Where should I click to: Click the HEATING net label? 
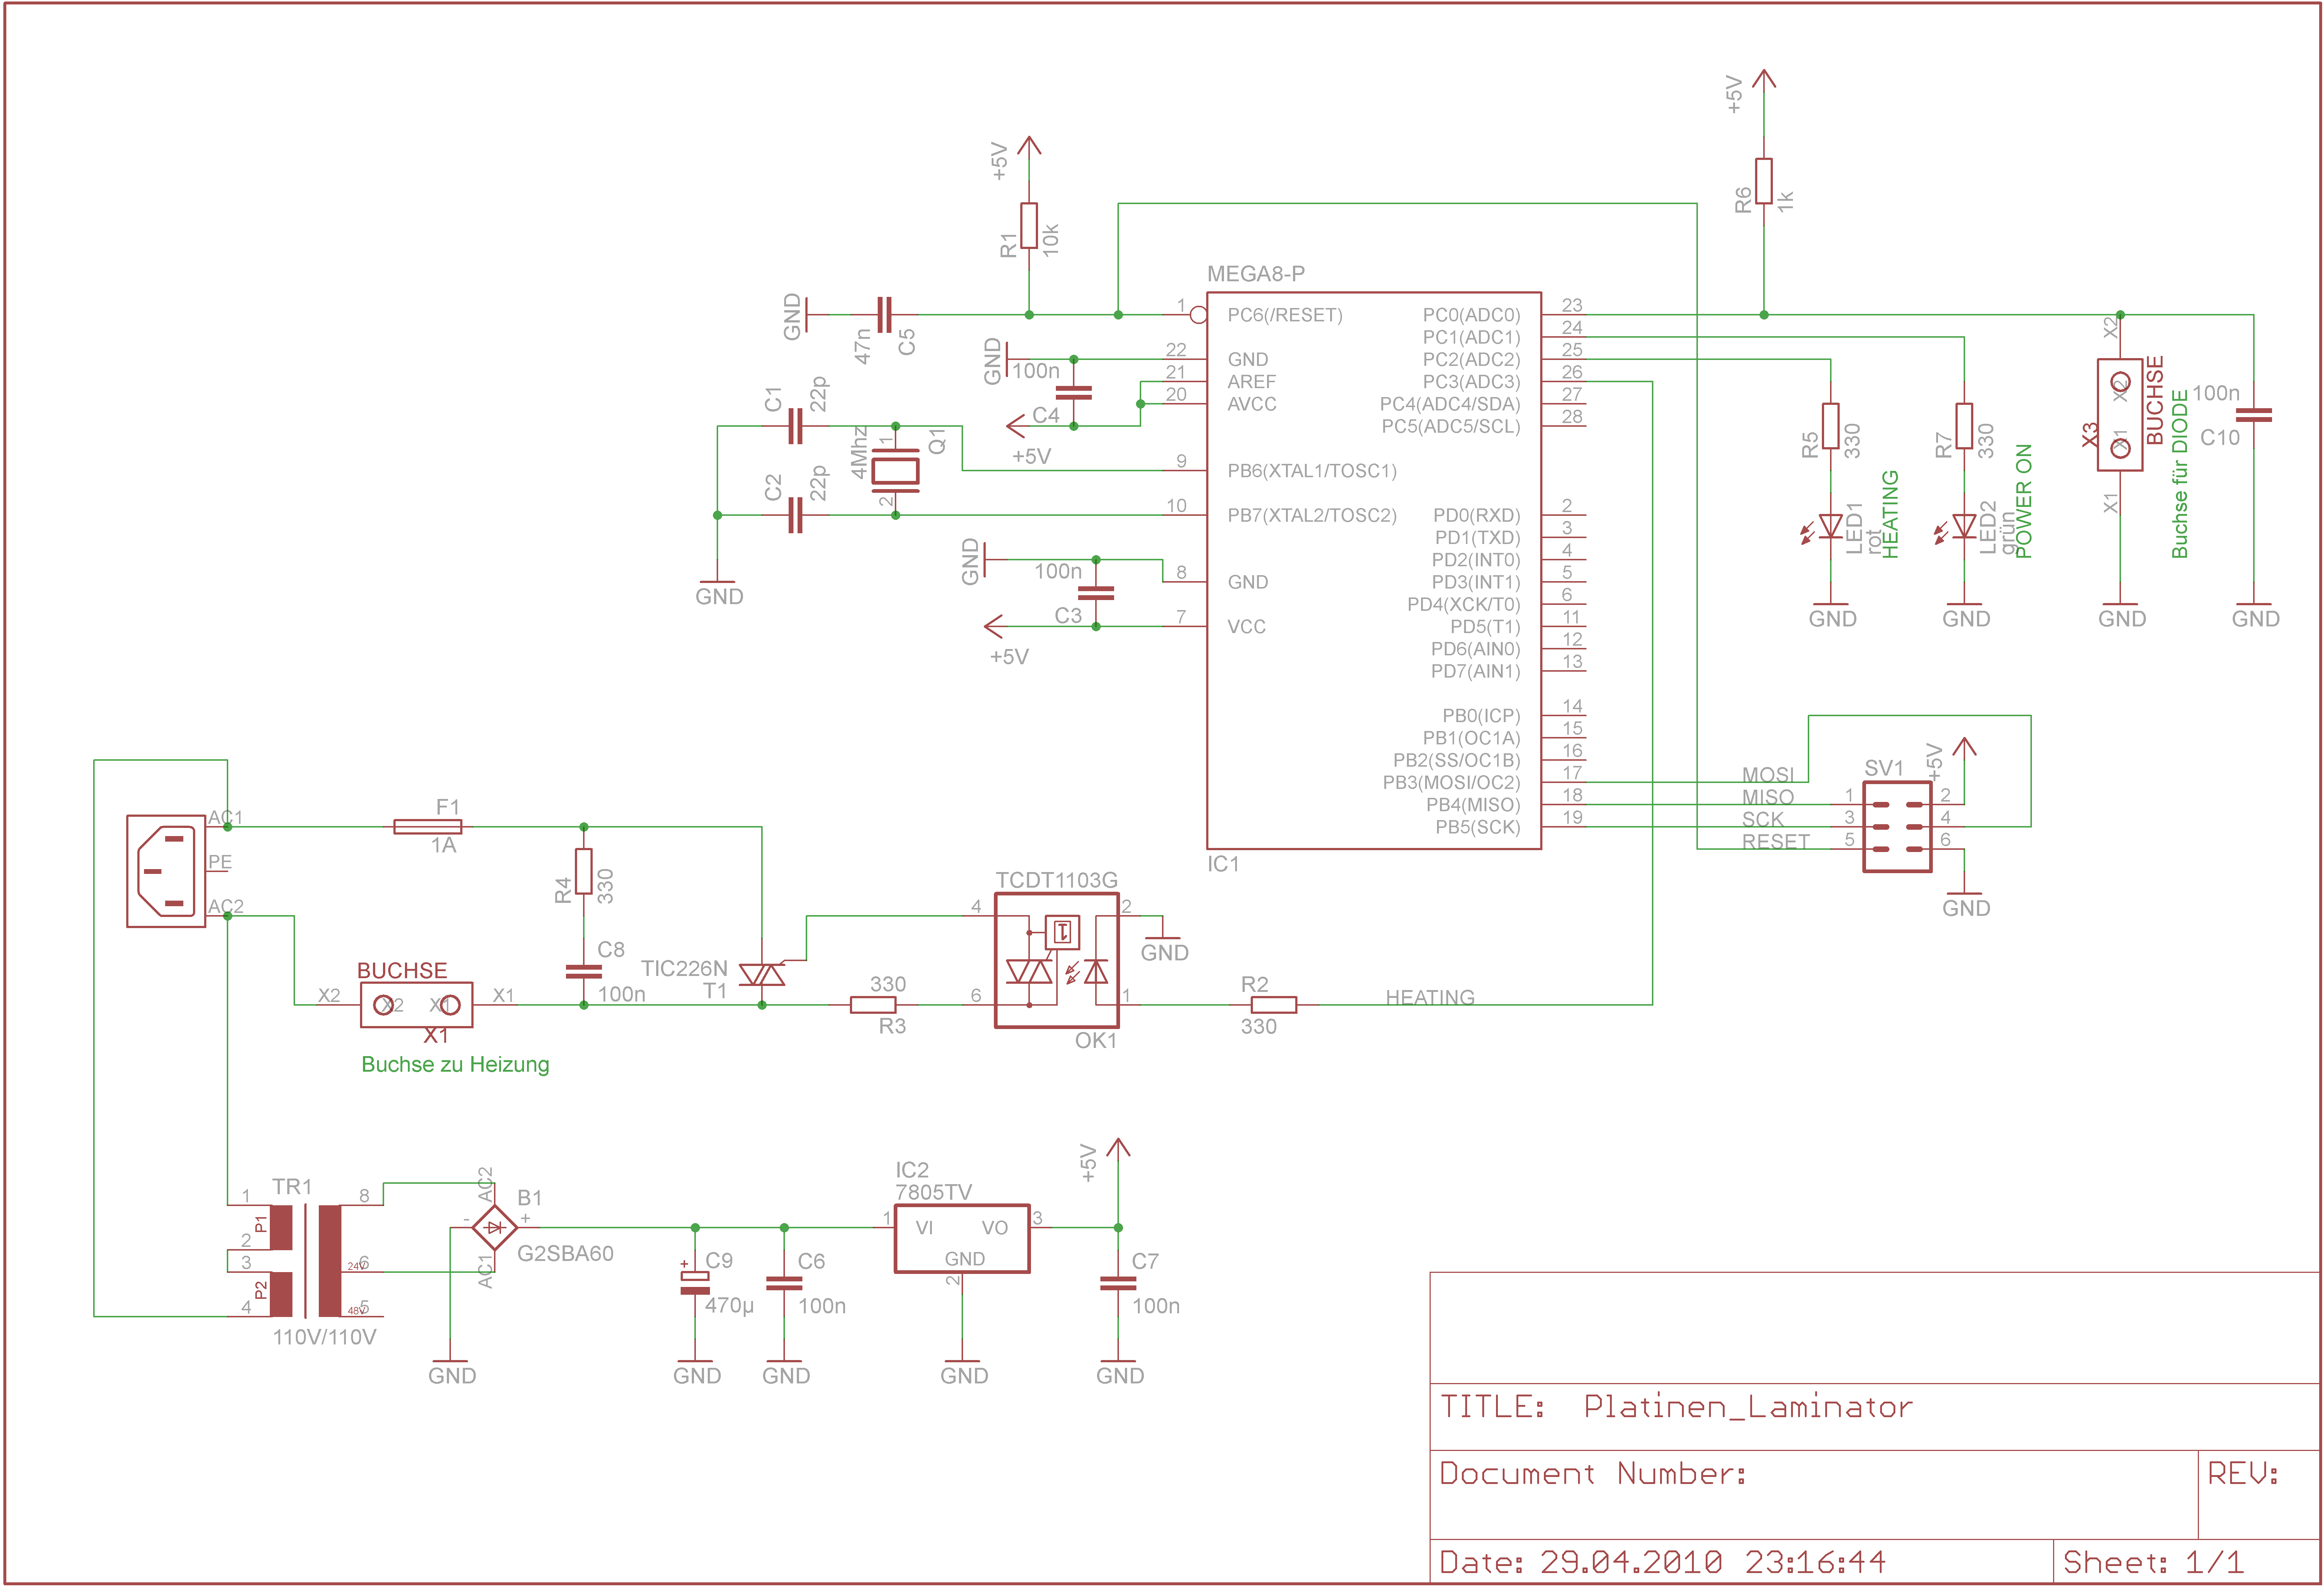[x=1430, y=997]
